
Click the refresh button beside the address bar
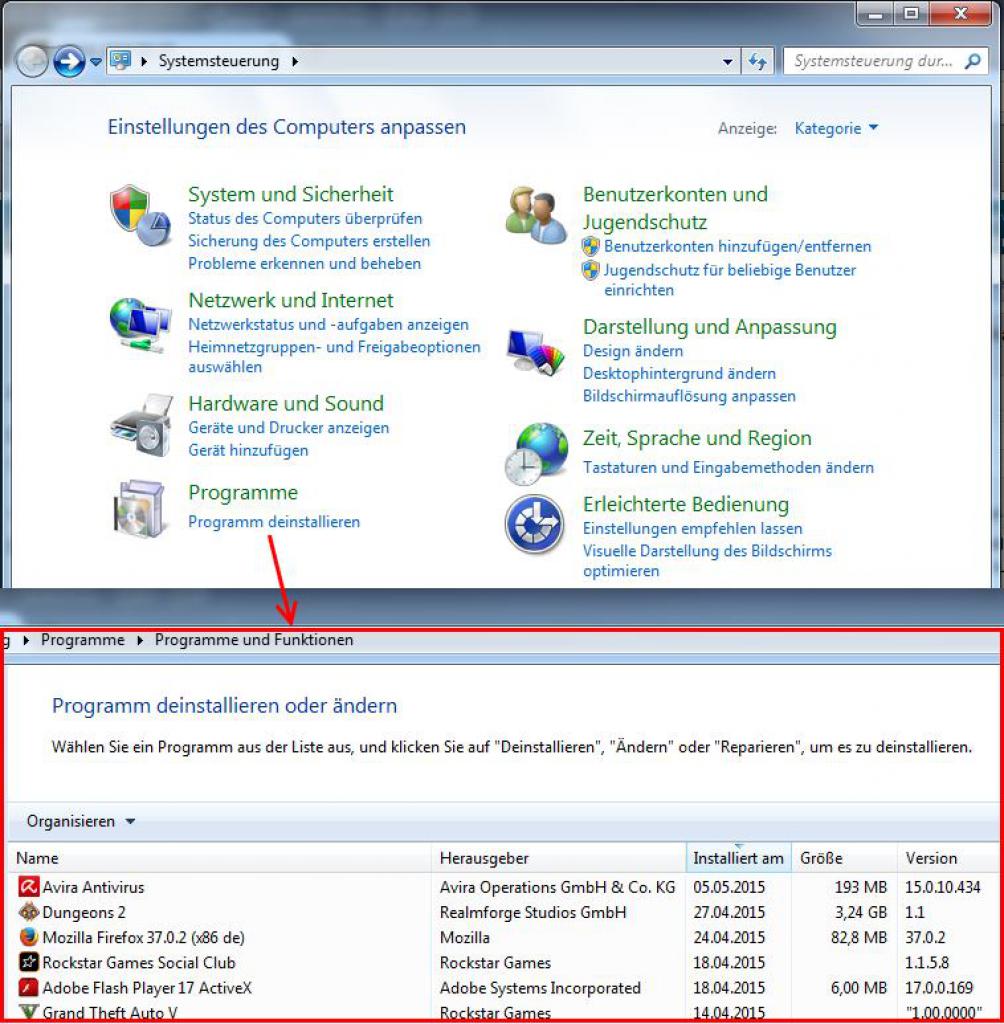(758, 61)
